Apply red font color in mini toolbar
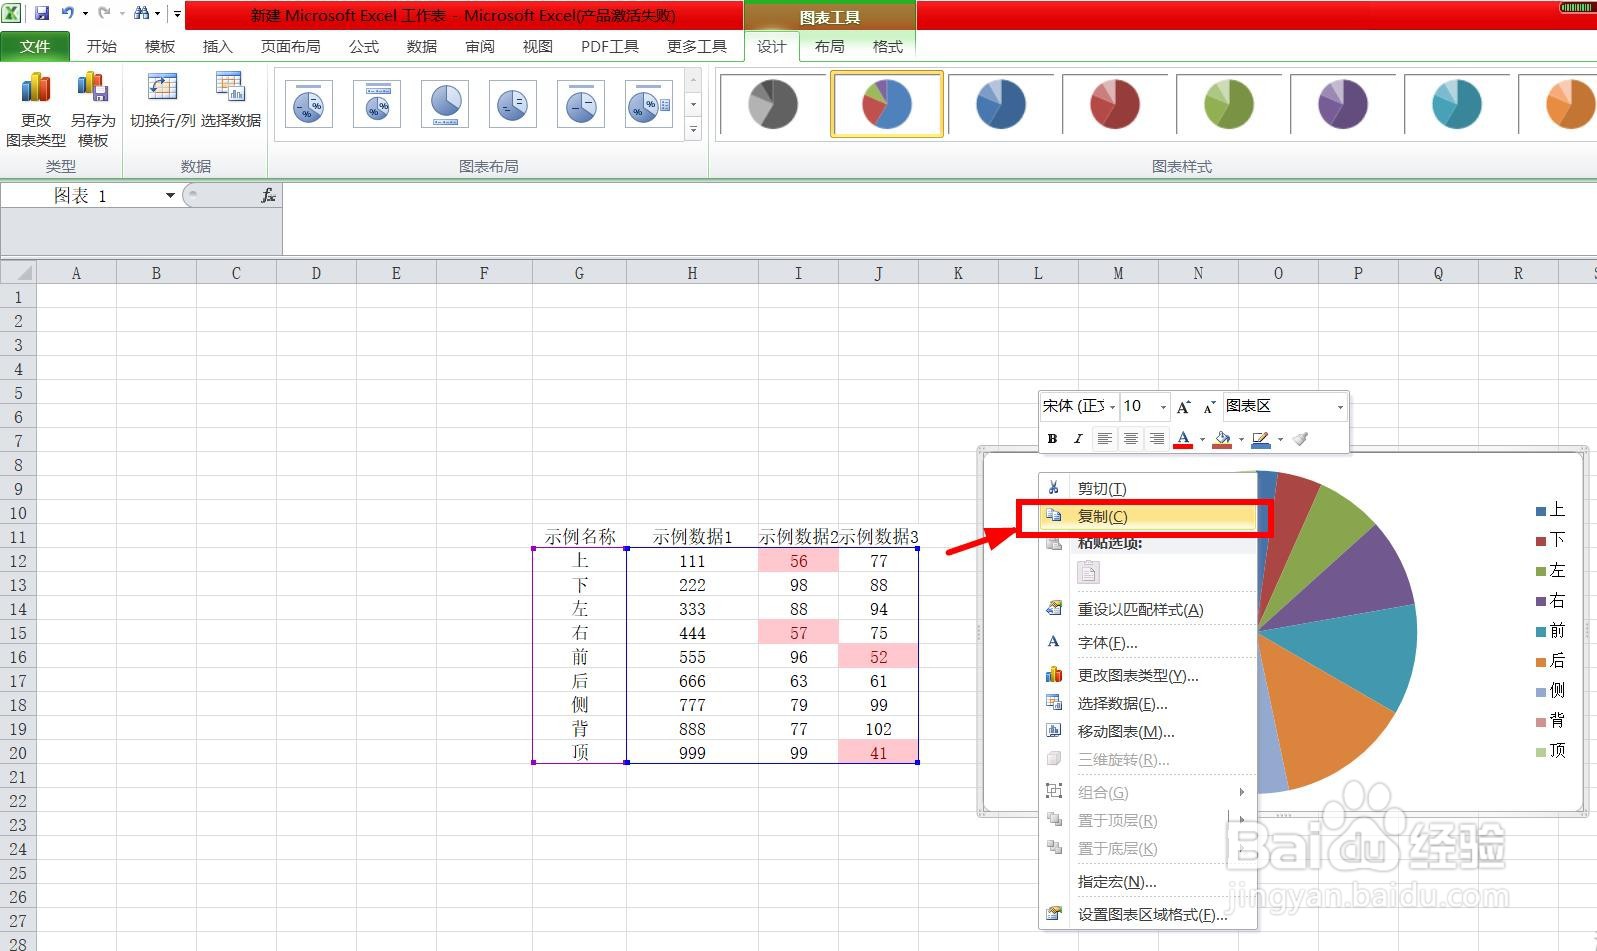This screenshot has width=1597, height=951. (1183, 438)
